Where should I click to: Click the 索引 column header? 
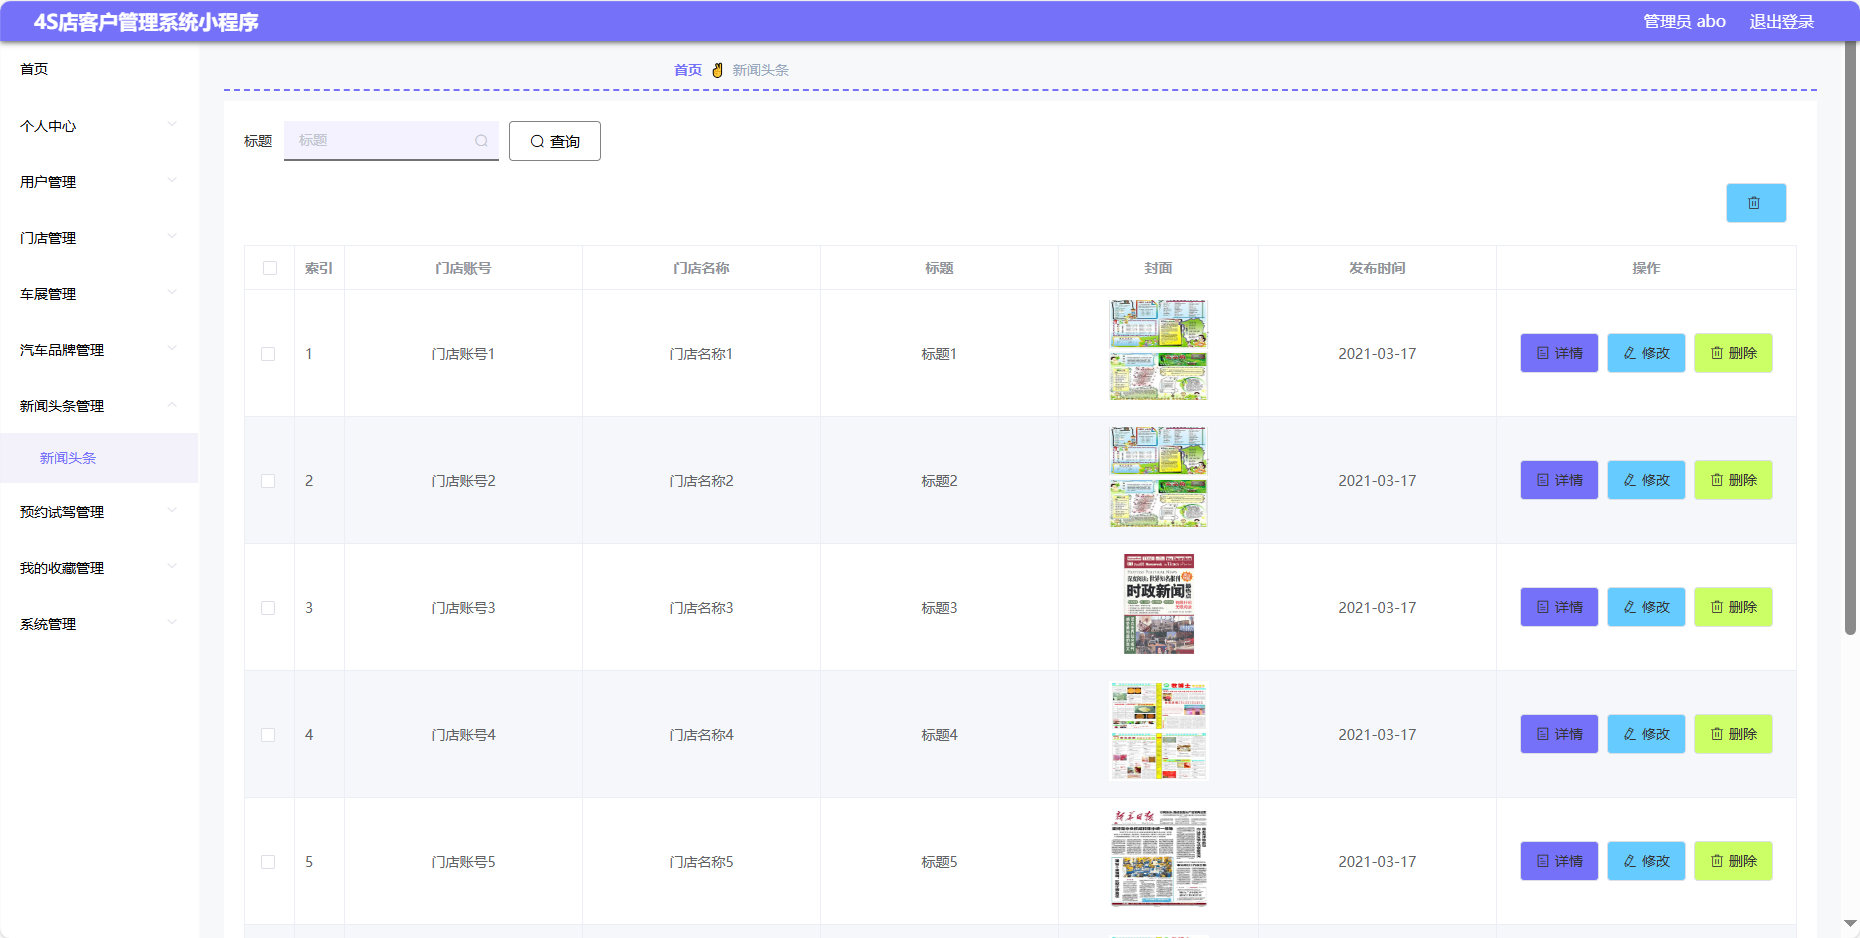(x=319, y=268)
